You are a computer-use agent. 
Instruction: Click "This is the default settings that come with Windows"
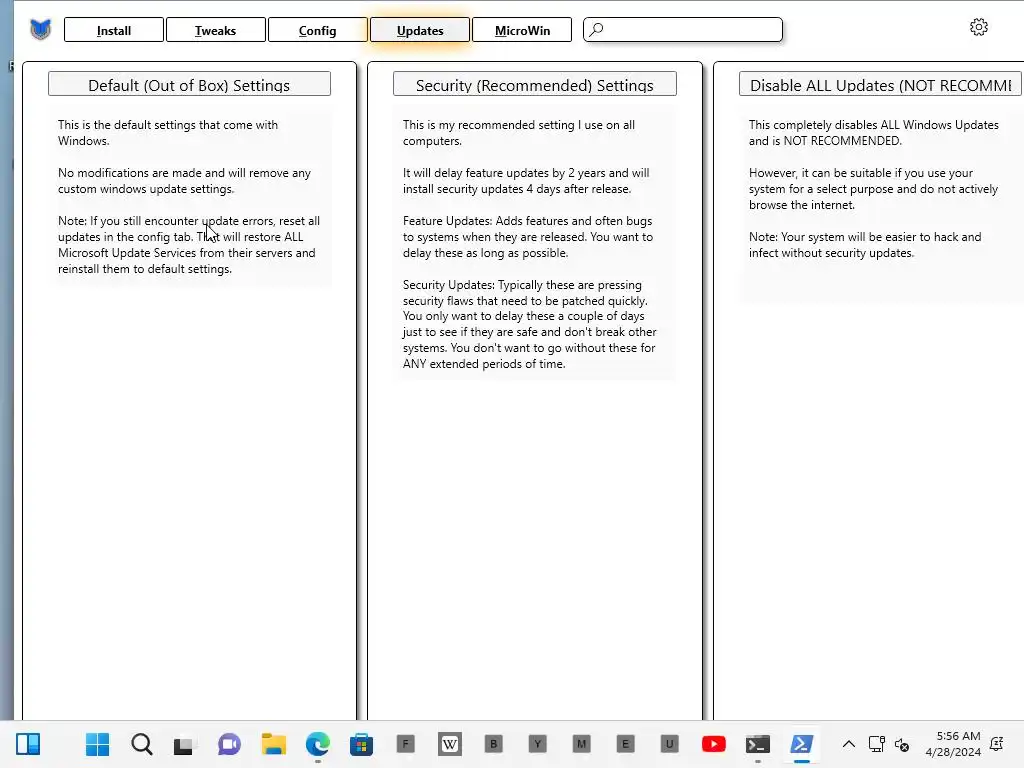[168, 133]
